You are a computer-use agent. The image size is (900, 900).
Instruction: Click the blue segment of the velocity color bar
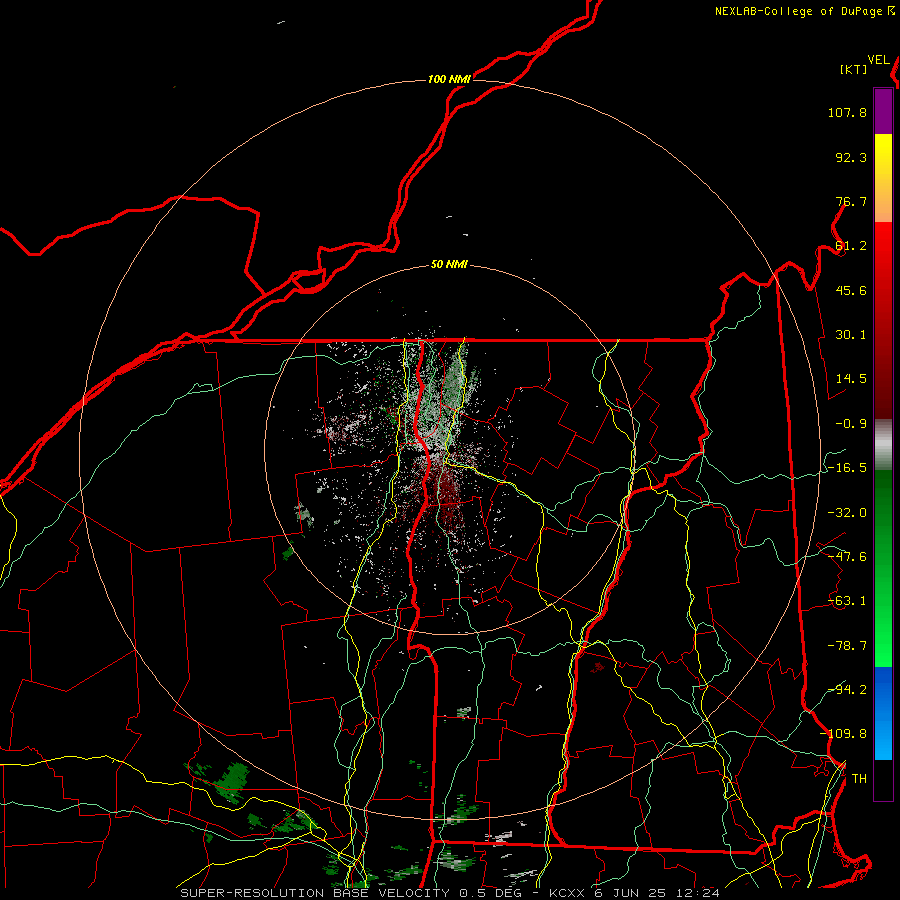(x=883, y=713)
